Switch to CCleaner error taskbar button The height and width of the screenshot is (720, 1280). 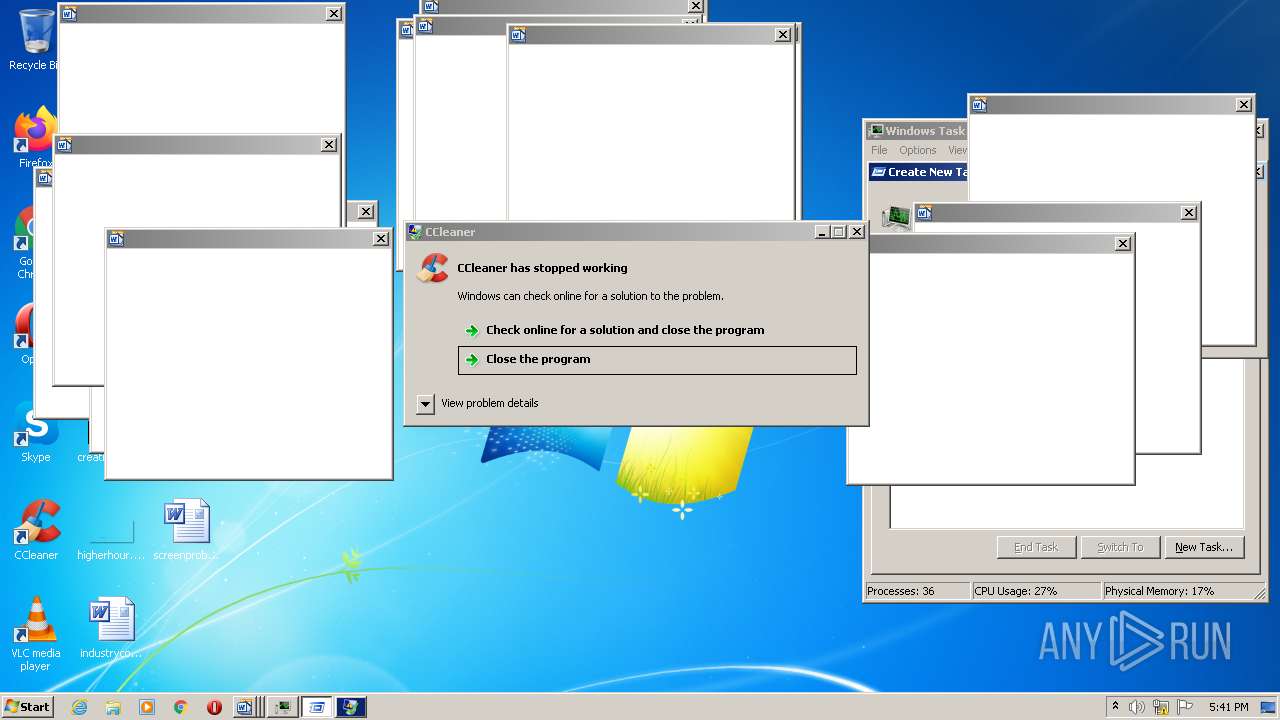(x=351, y=707)
